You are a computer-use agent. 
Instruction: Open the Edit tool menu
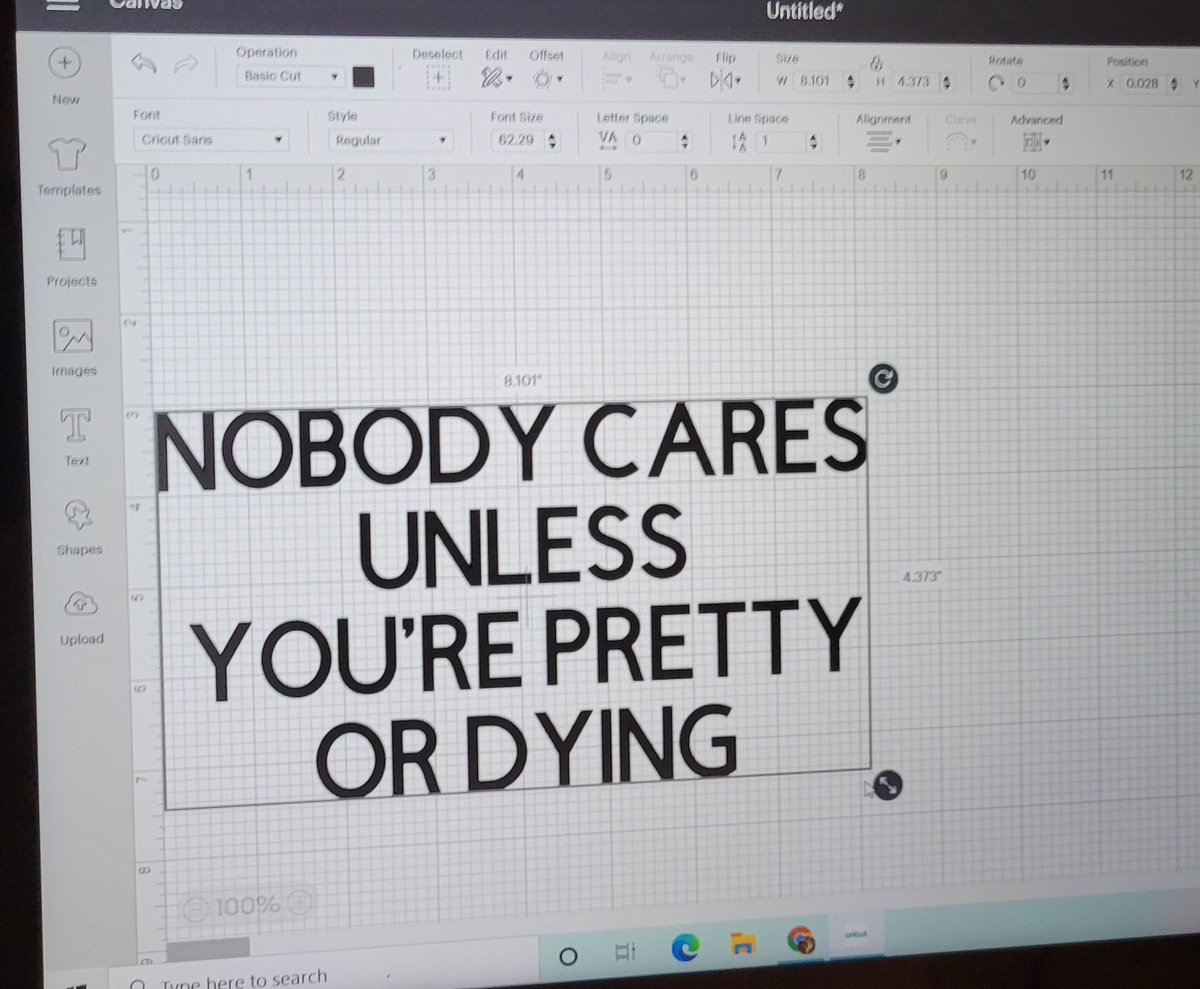pyautogui.click(x=497, y=78)
